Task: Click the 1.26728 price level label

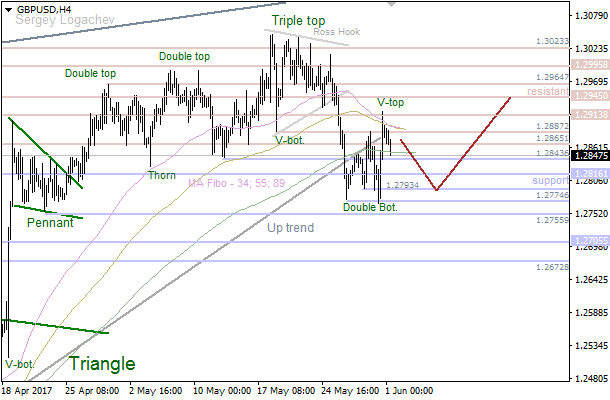Action: point(551,267)
